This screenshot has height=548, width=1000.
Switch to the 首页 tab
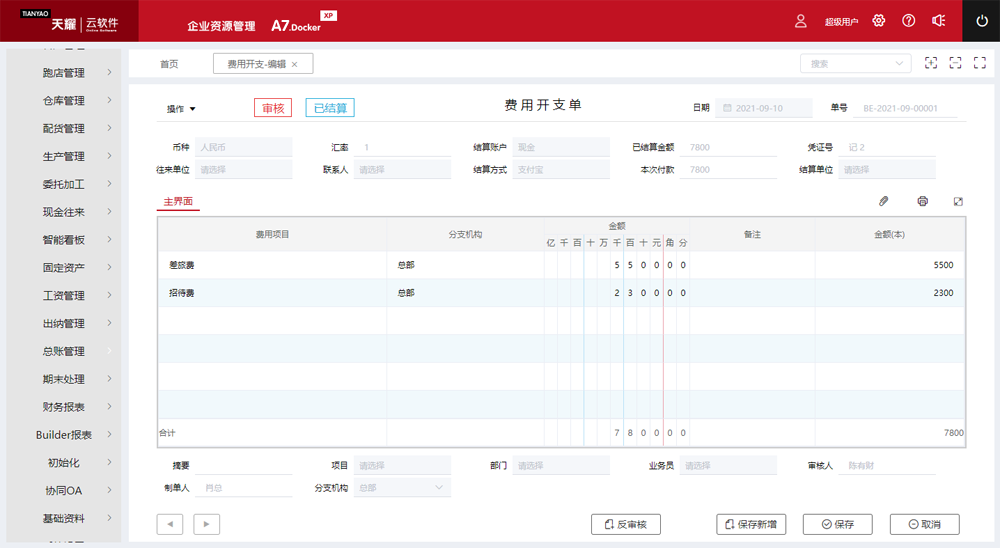click(169, 64)
